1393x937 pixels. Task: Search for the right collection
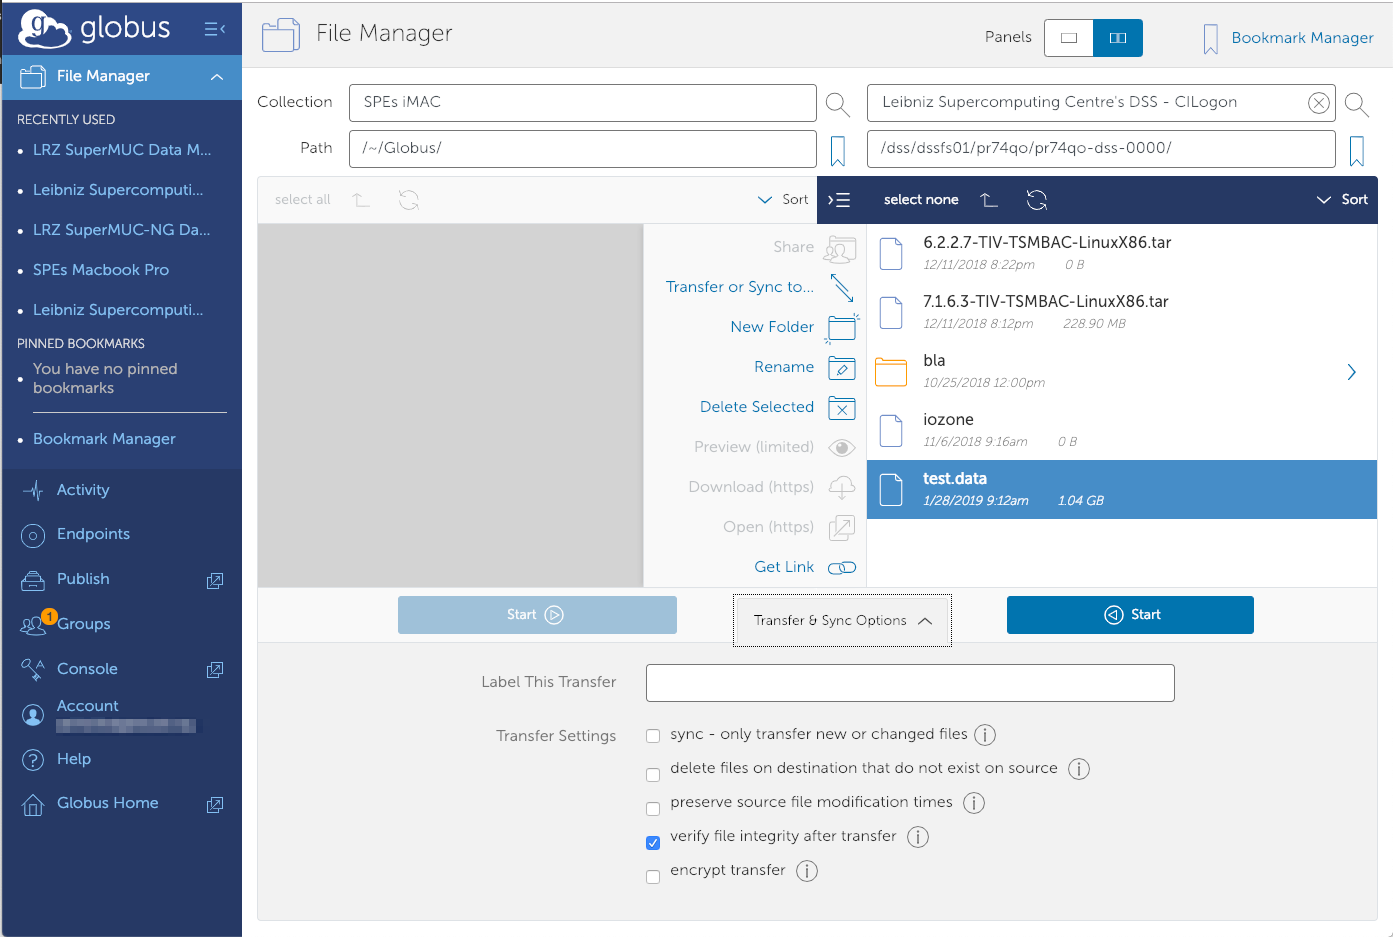click(1356, 104)
